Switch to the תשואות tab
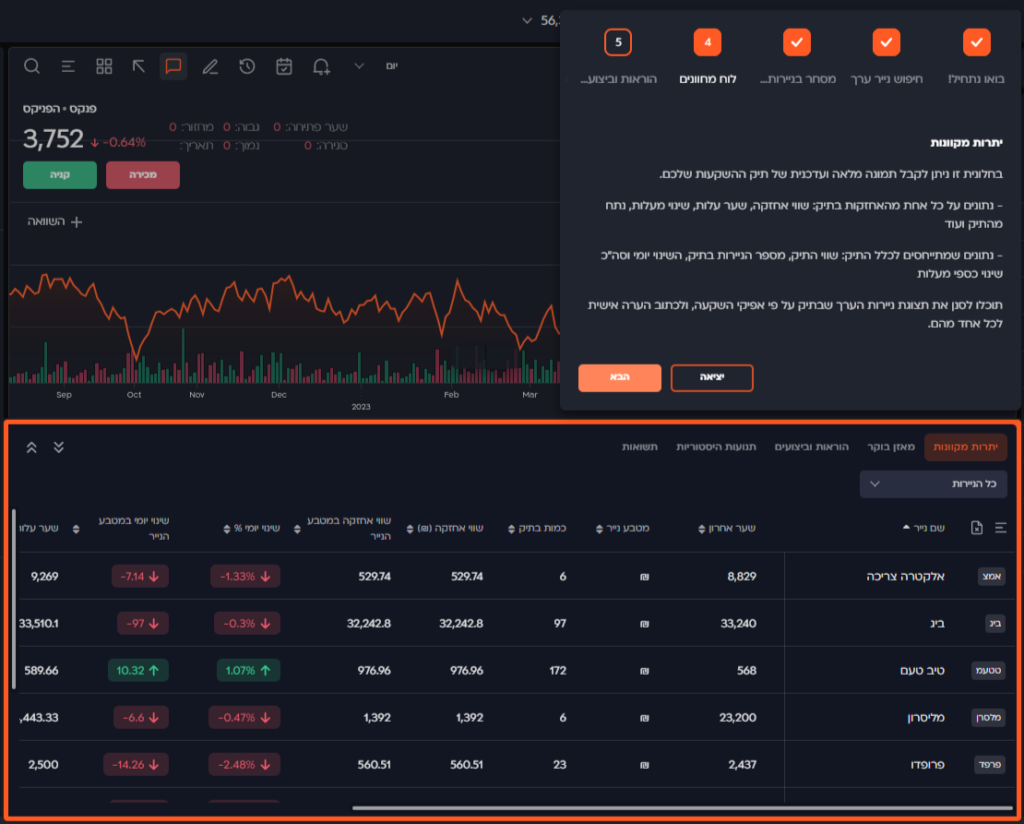1024x824 pixels. click(x=640, y=447)
